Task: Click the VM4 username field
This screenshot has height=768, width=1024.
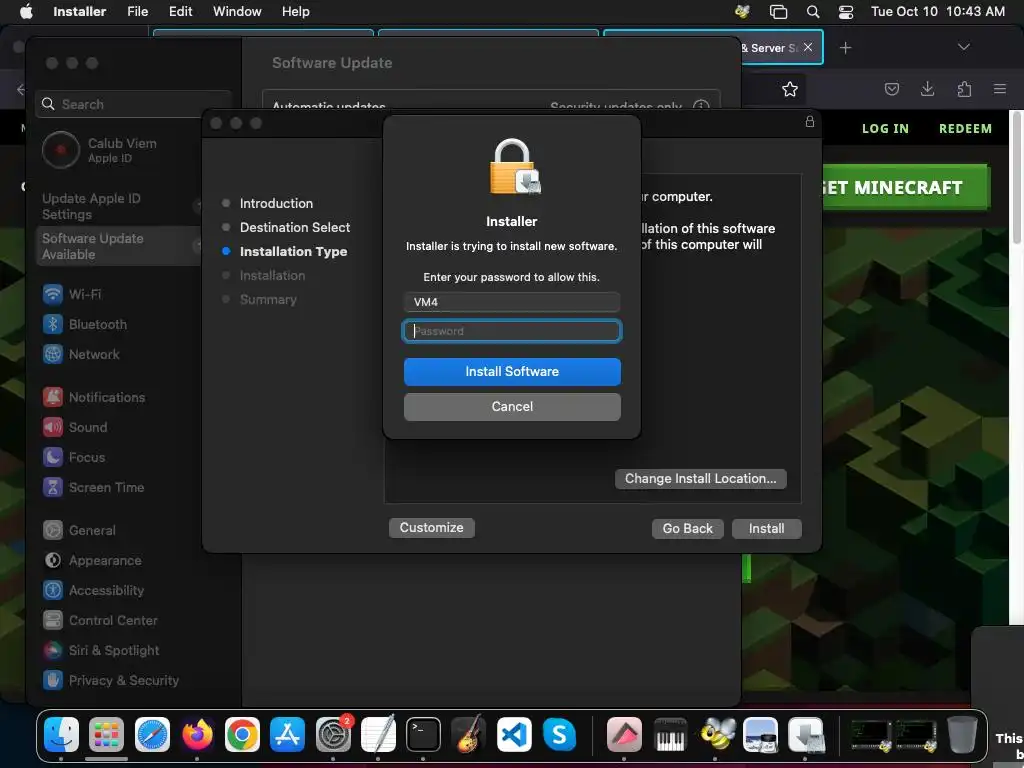Action: tap(512, 302)
